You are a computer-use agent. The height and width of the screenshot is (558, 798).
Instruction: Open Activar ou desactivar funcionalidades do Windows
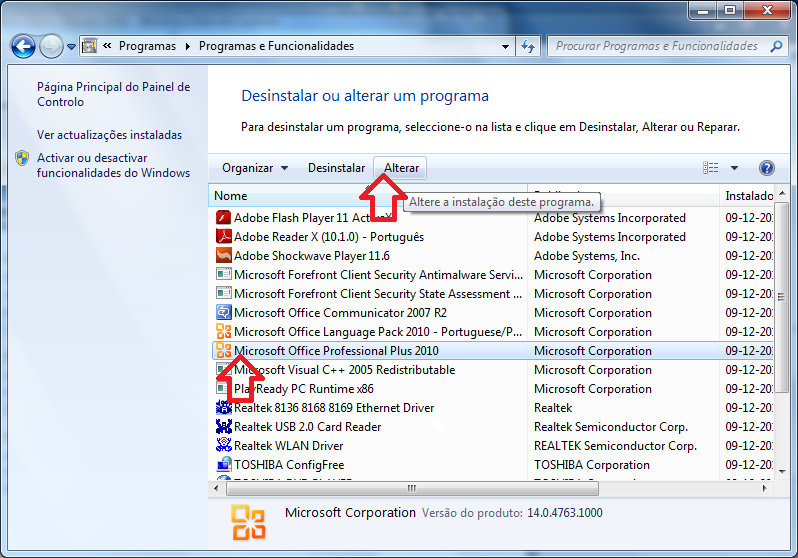tap(113, 165)
